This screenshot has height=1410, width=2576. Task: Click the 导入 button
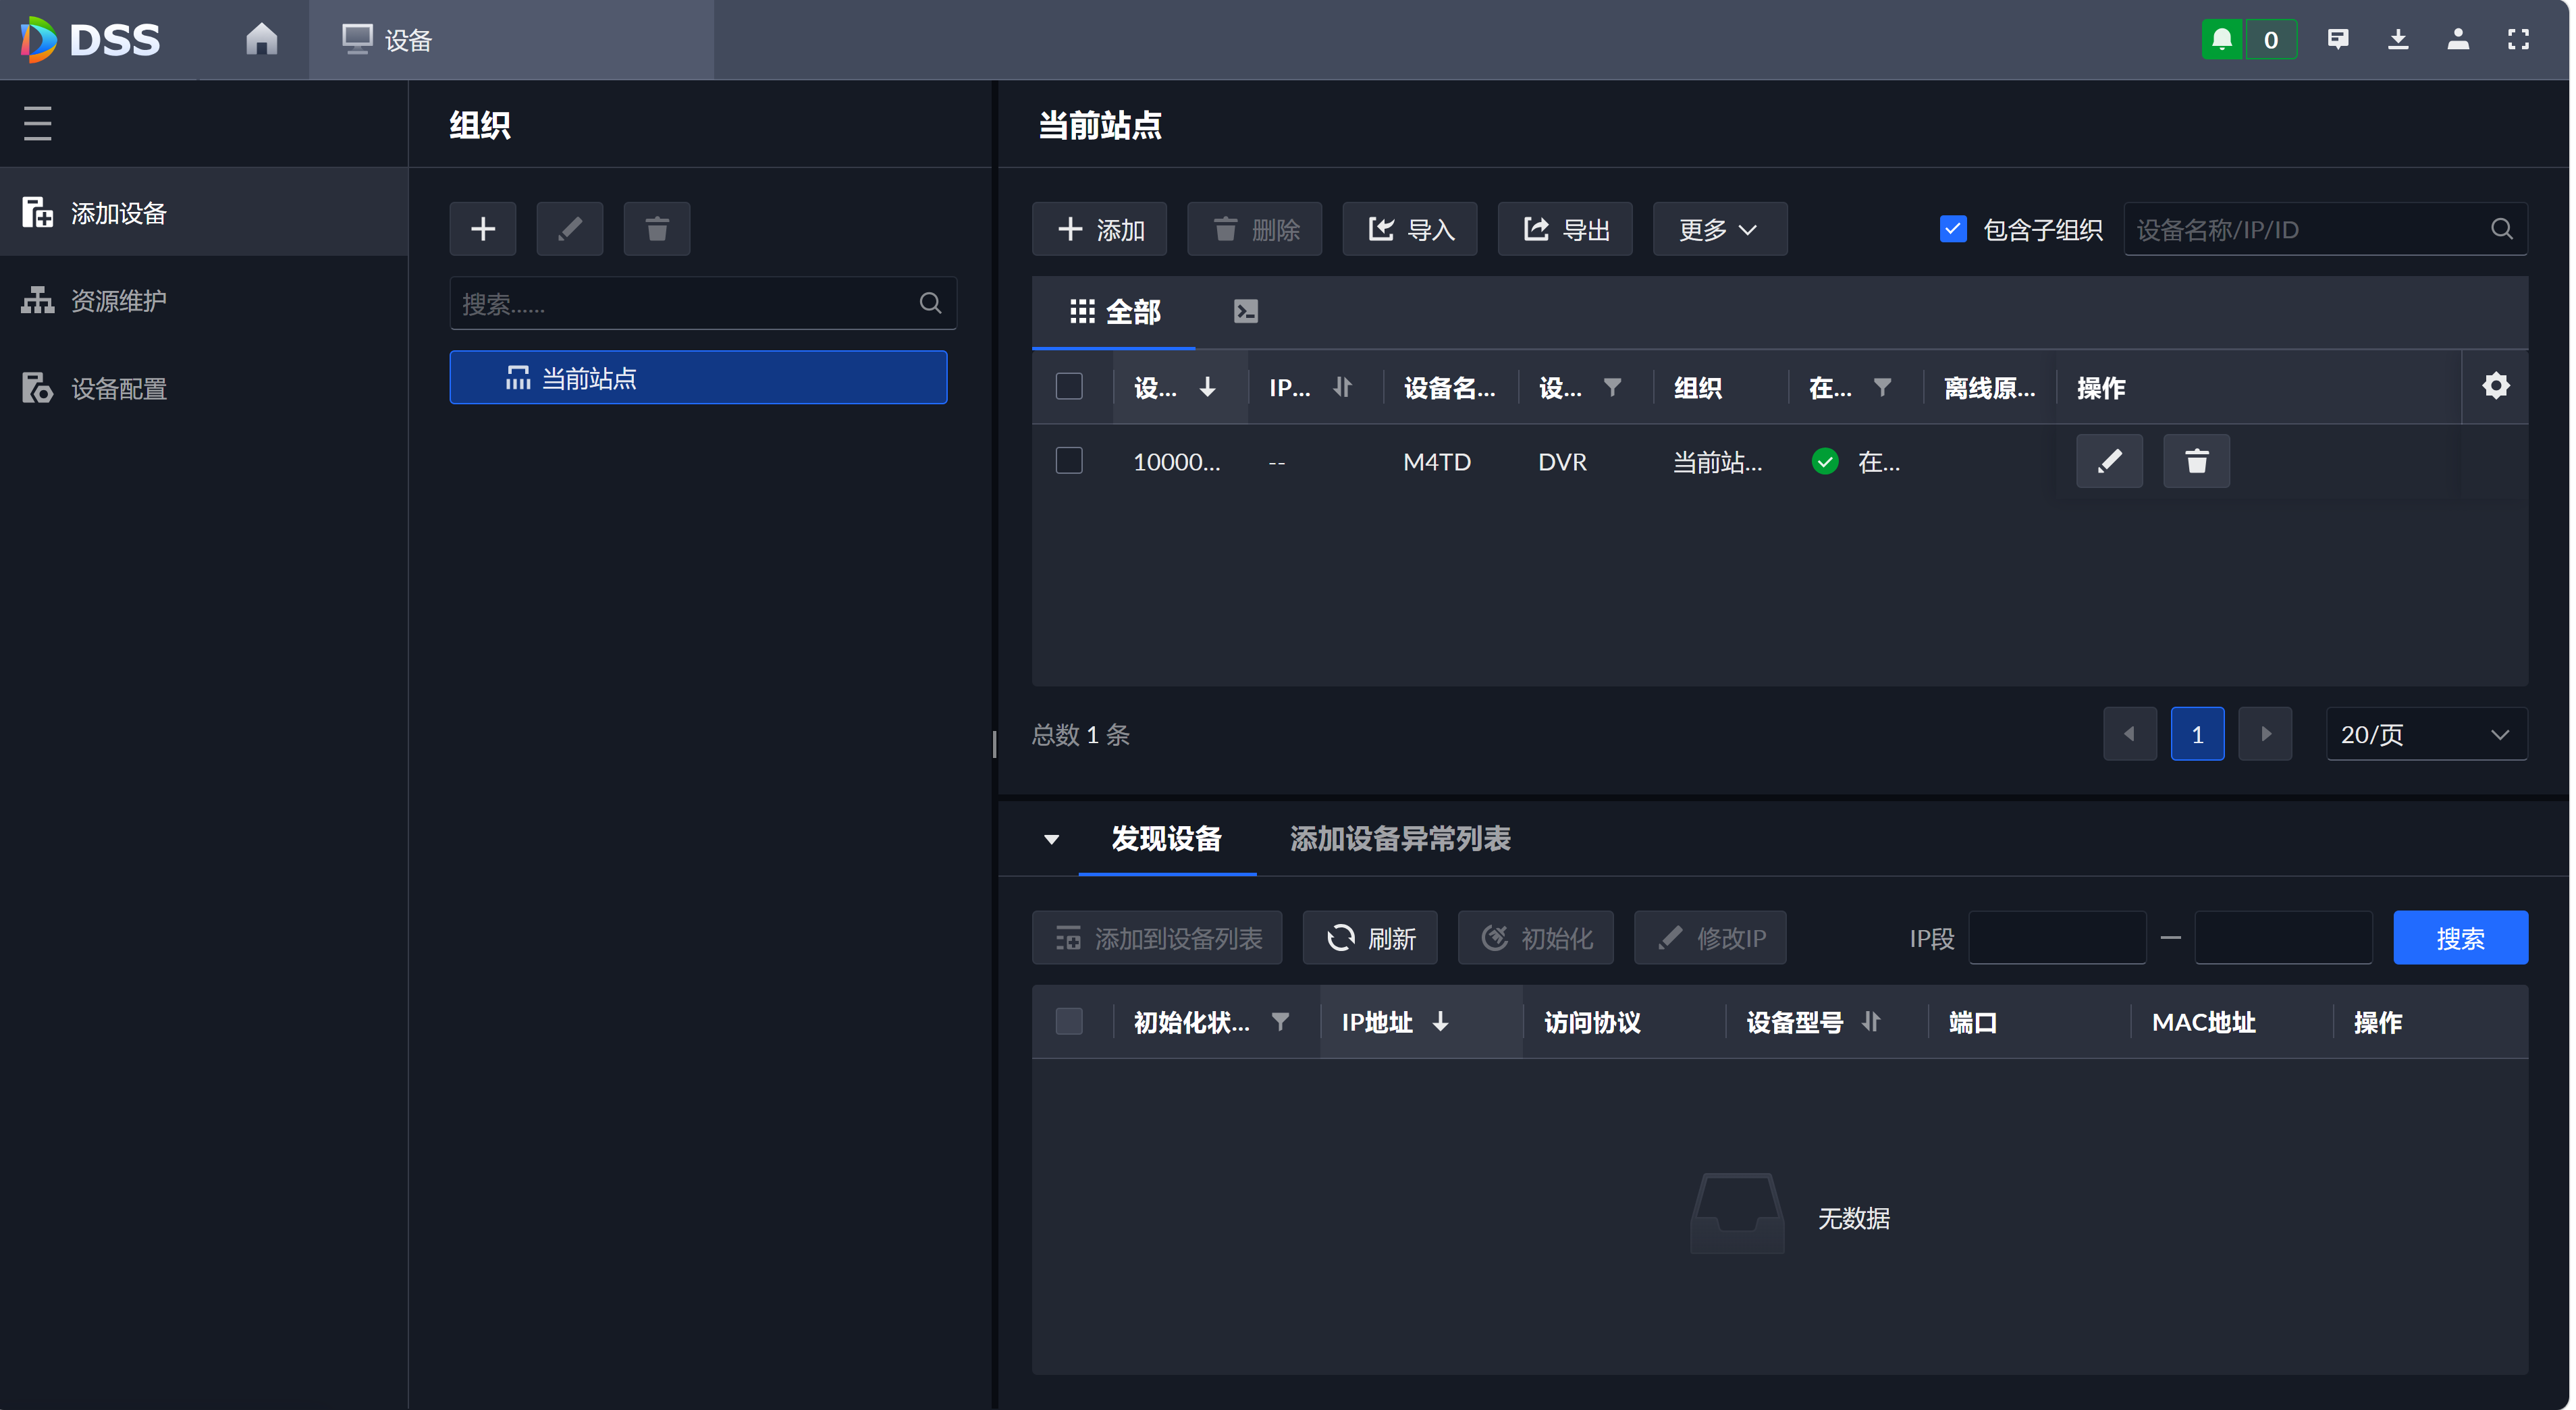[1410, 229]
